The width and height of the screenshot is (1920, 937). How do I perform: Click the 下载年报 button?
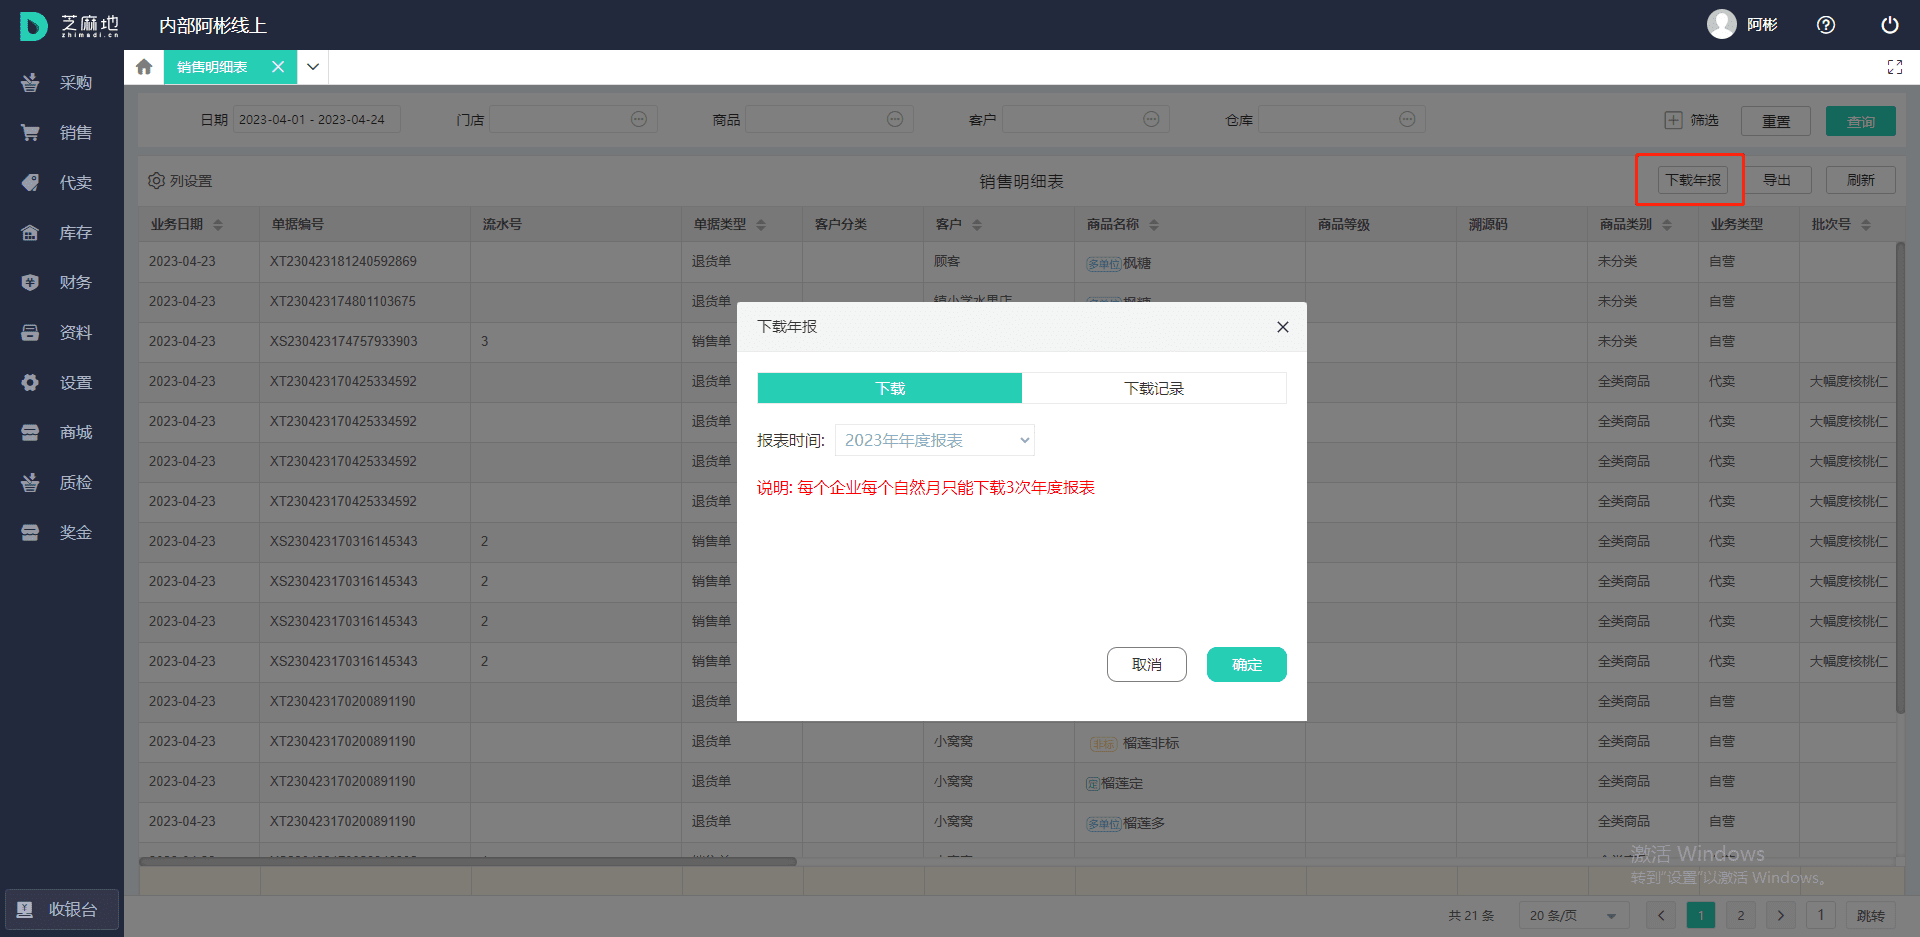point(1693,180)
